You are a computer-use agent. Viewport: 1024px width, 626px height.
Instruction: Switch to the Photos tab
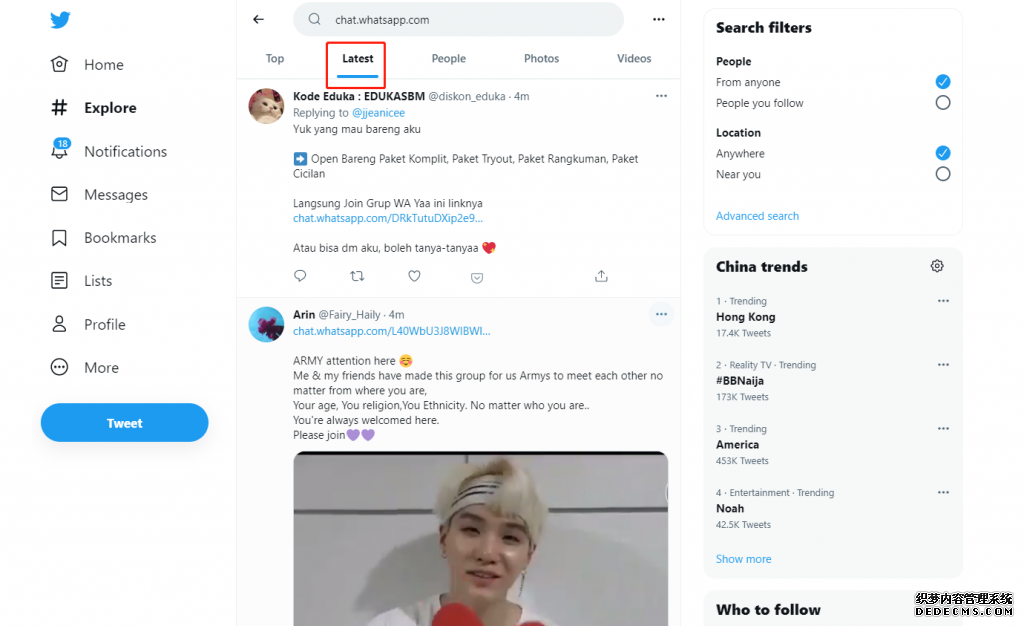click(541, 59)
